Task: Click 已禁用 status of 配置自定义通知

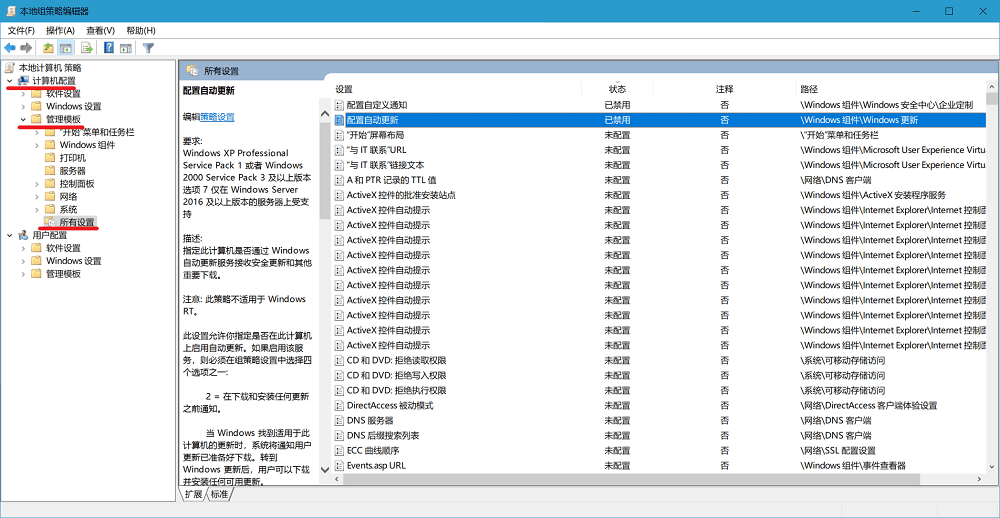Action: pyautogui.click(x=617, y=105)
